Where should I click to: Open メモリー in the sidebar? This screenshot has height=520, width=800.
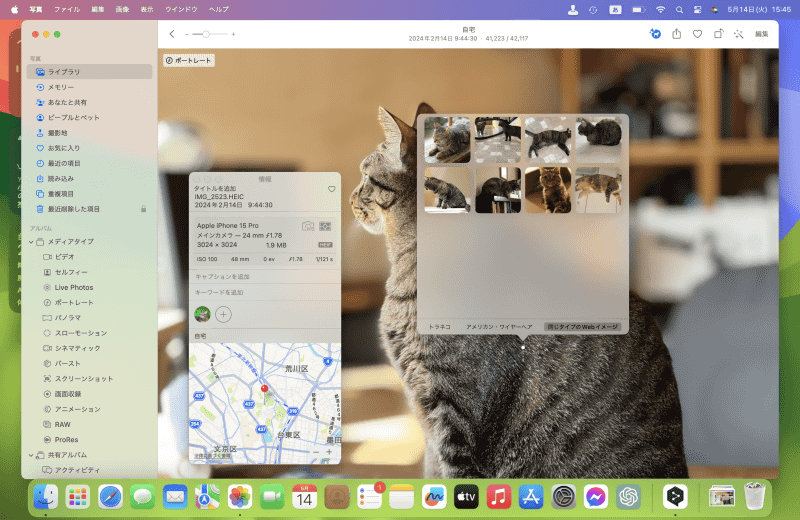tap(89, 87)
